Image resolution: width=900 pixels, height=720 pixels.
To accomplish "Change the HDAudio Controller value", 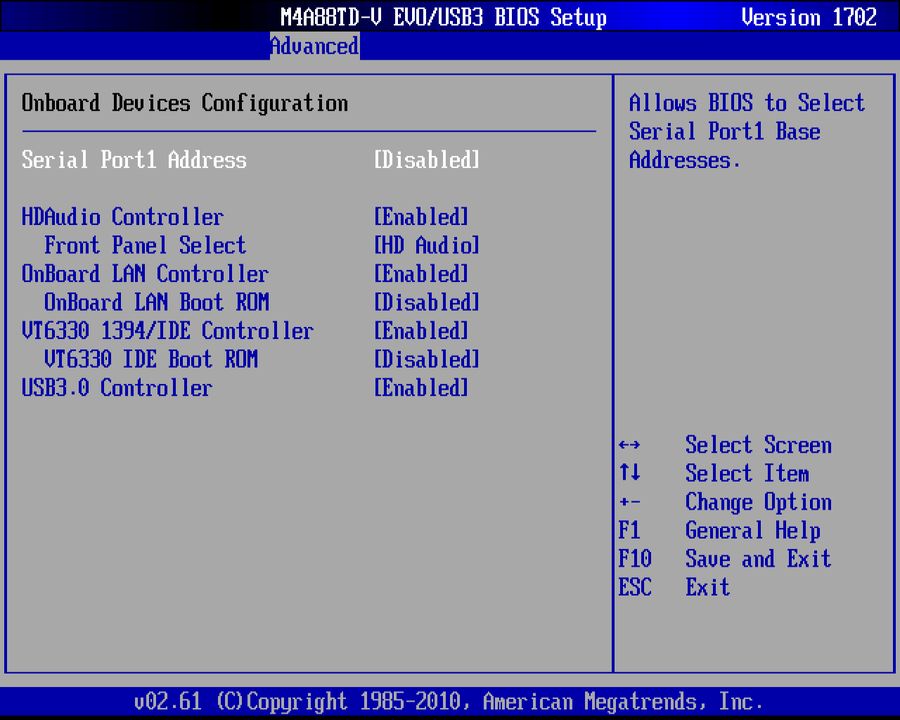I will (420, 217).
